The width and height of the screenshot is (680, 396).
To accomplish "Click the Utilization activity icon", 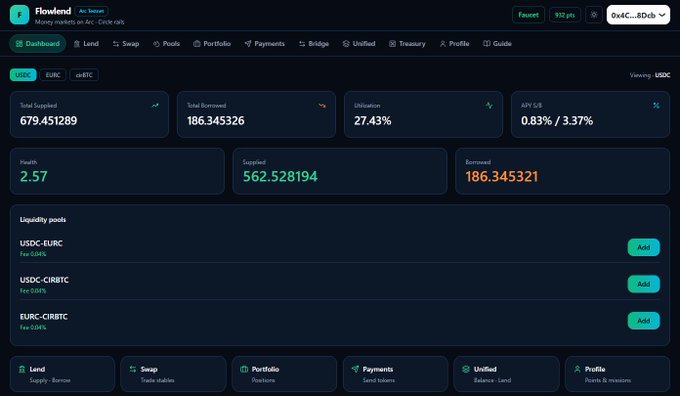I will coord(489,105).
